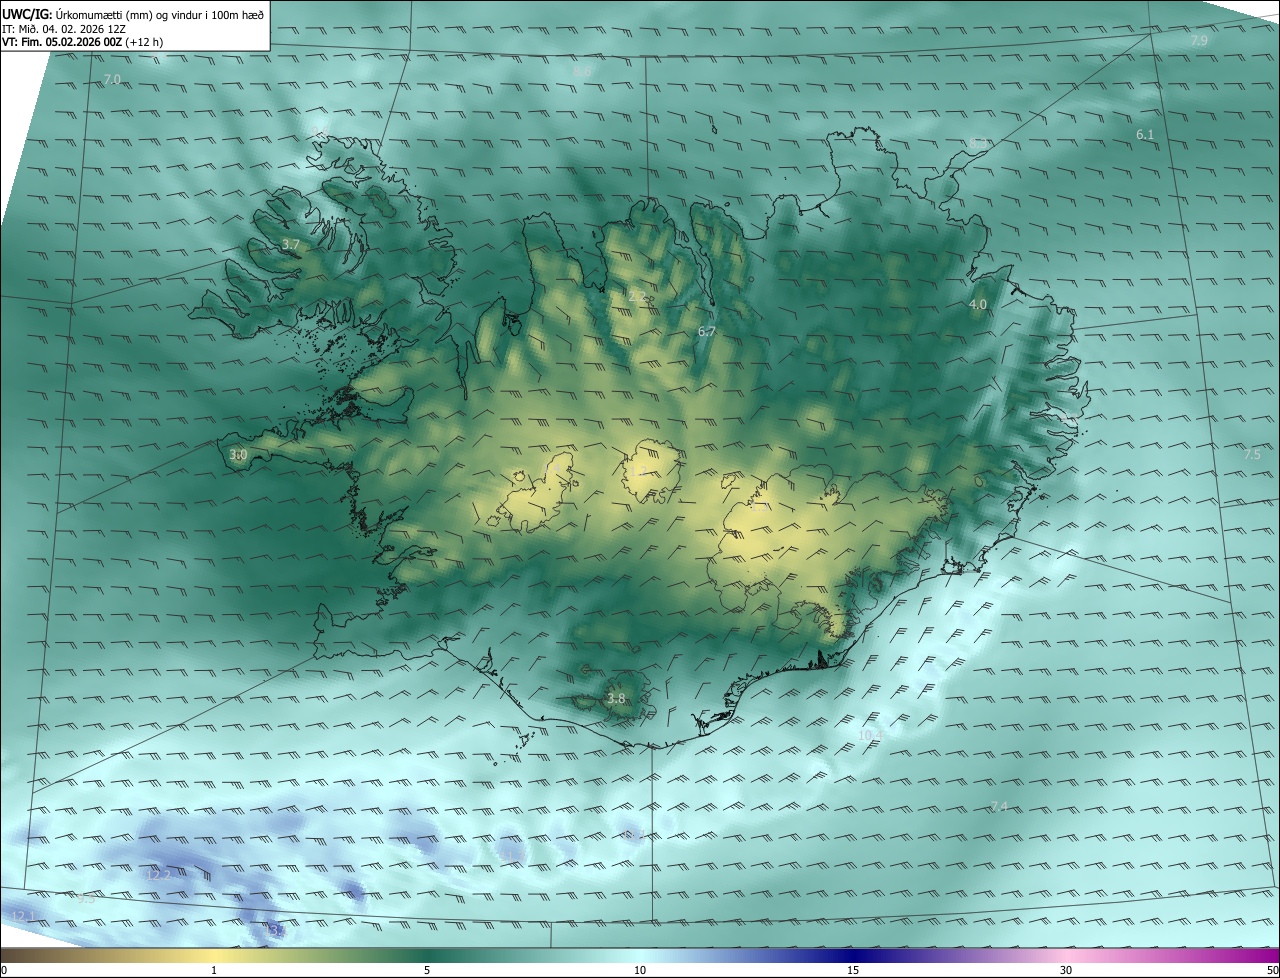Click the 3.8 value label

(616, 699)
